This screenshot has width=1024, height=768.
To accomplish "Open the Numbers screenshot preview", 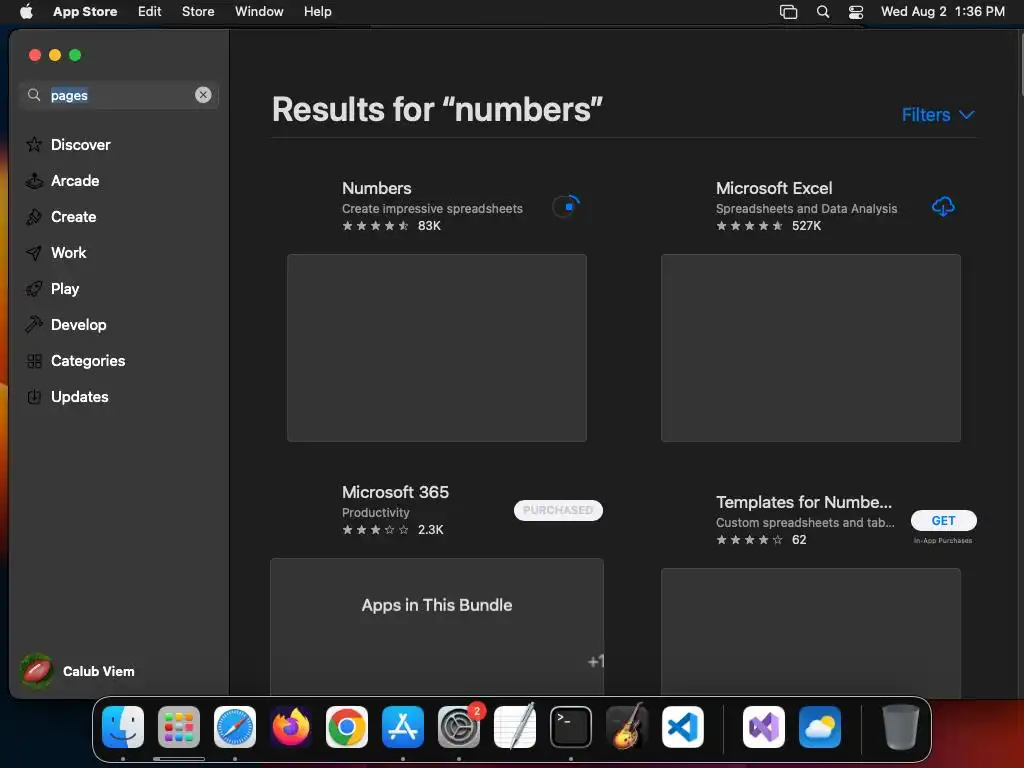I will [437, 348].
